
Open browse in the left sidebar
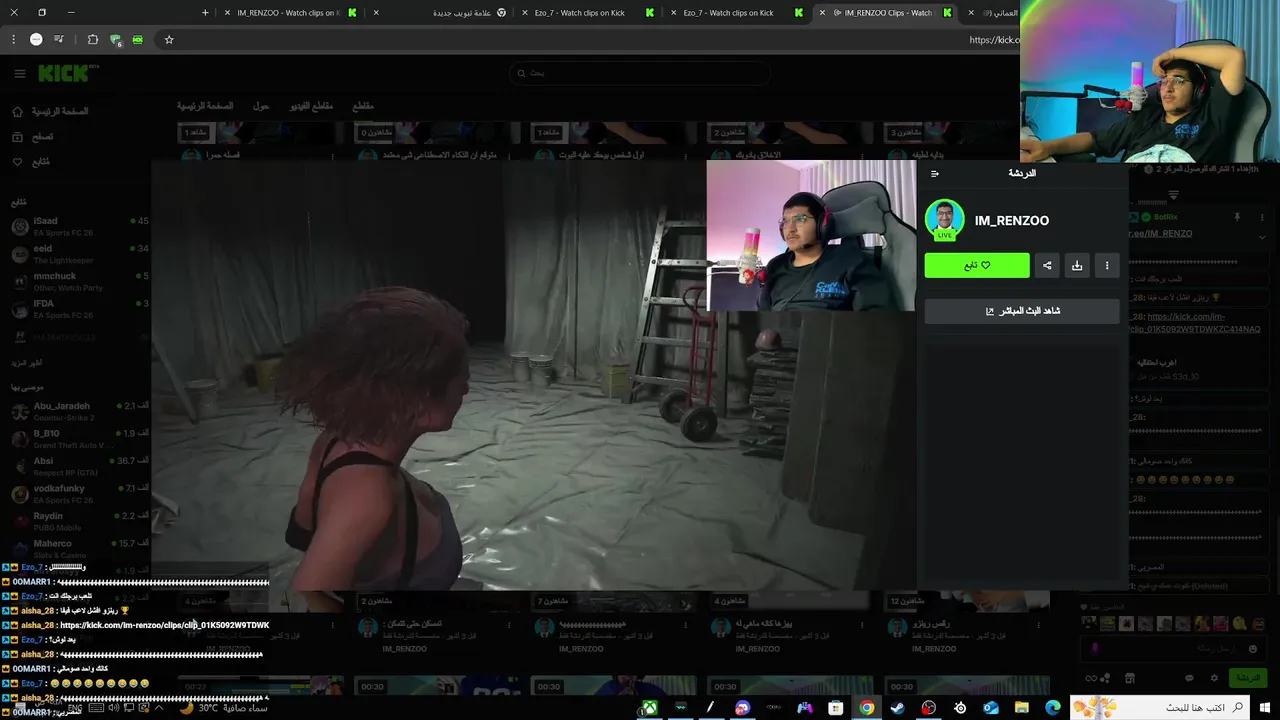(32, 137)
